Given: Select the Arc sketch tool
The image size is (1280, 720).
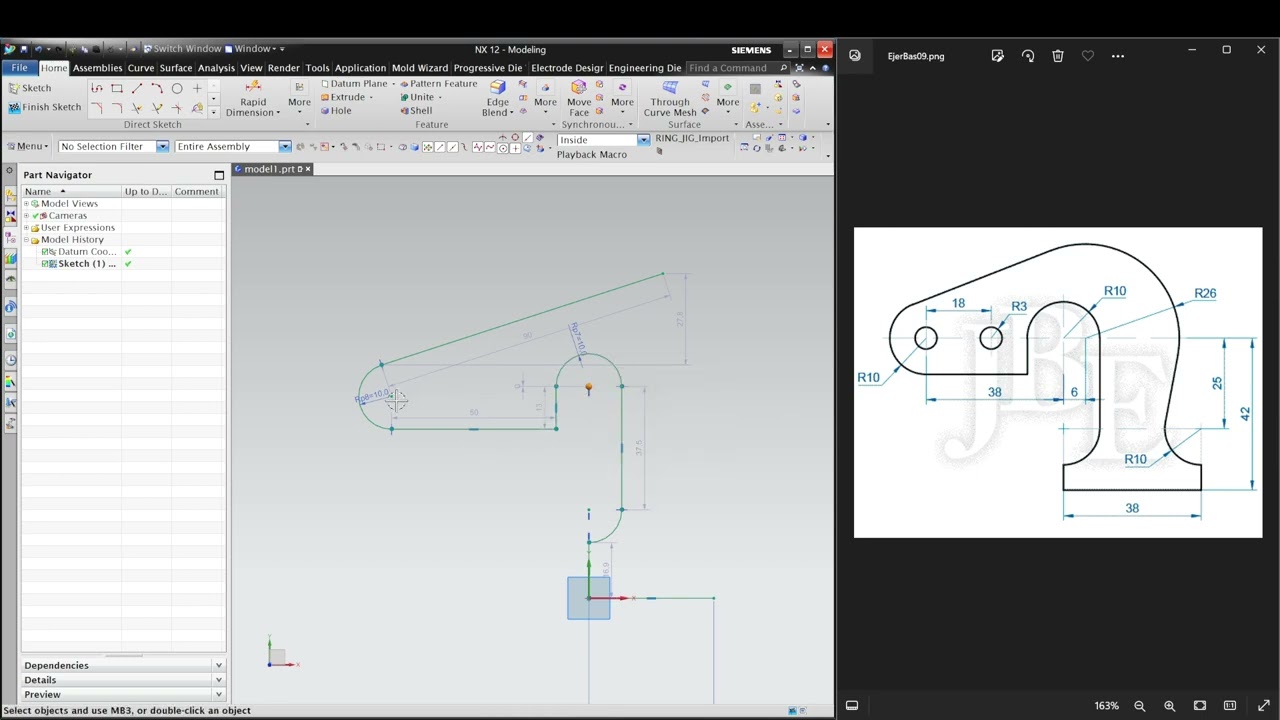Looking at the screenshot, I should tap(157, 88).
